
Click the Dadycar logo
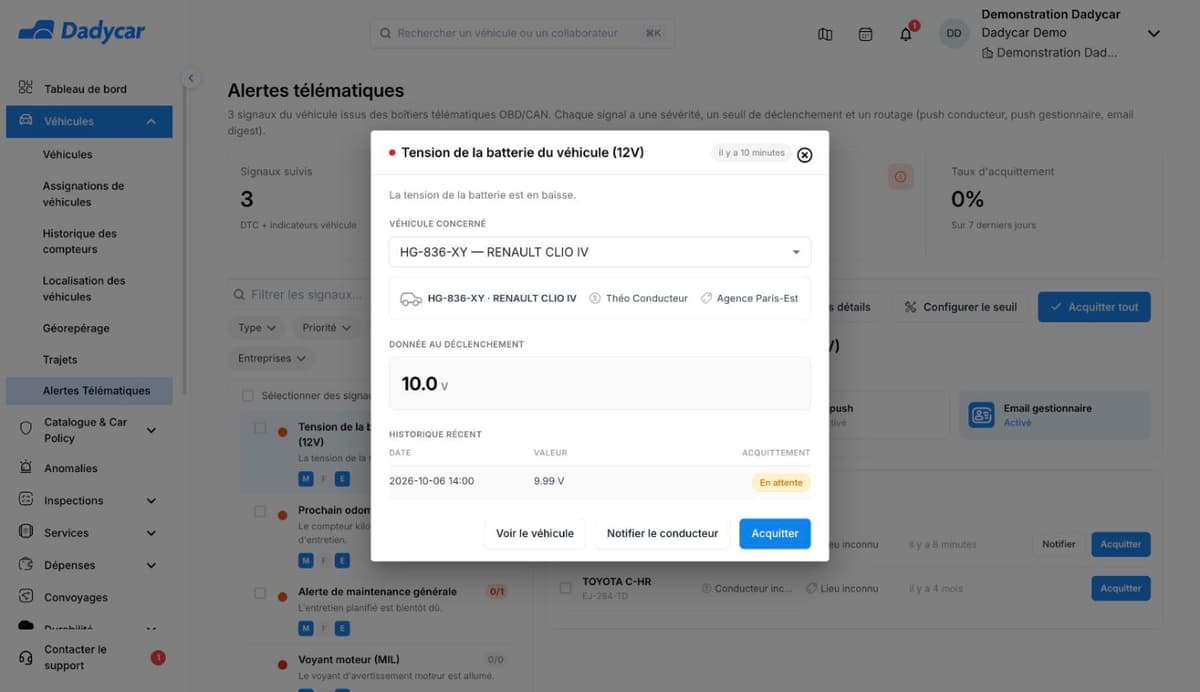coord(82,31)
